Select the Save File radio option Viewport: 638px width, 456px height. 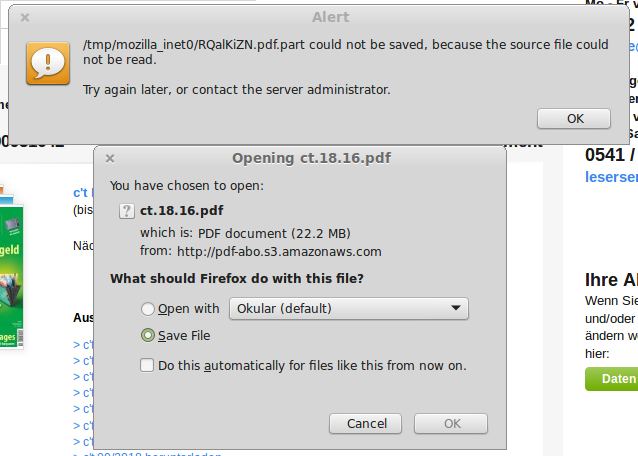(148, 336)
